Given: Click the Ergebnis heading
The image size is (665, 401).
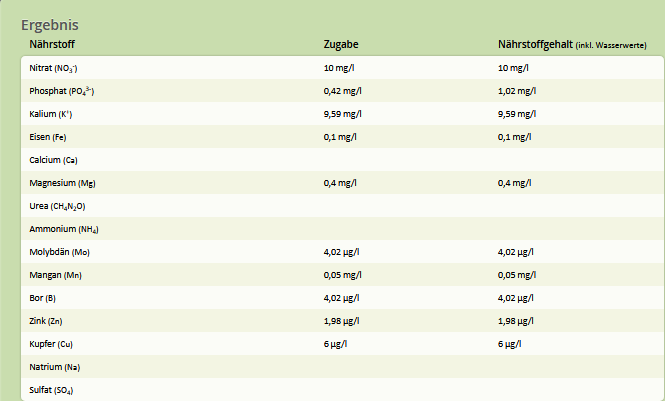Looking at the screenshot, I should (x=50, y=25).
